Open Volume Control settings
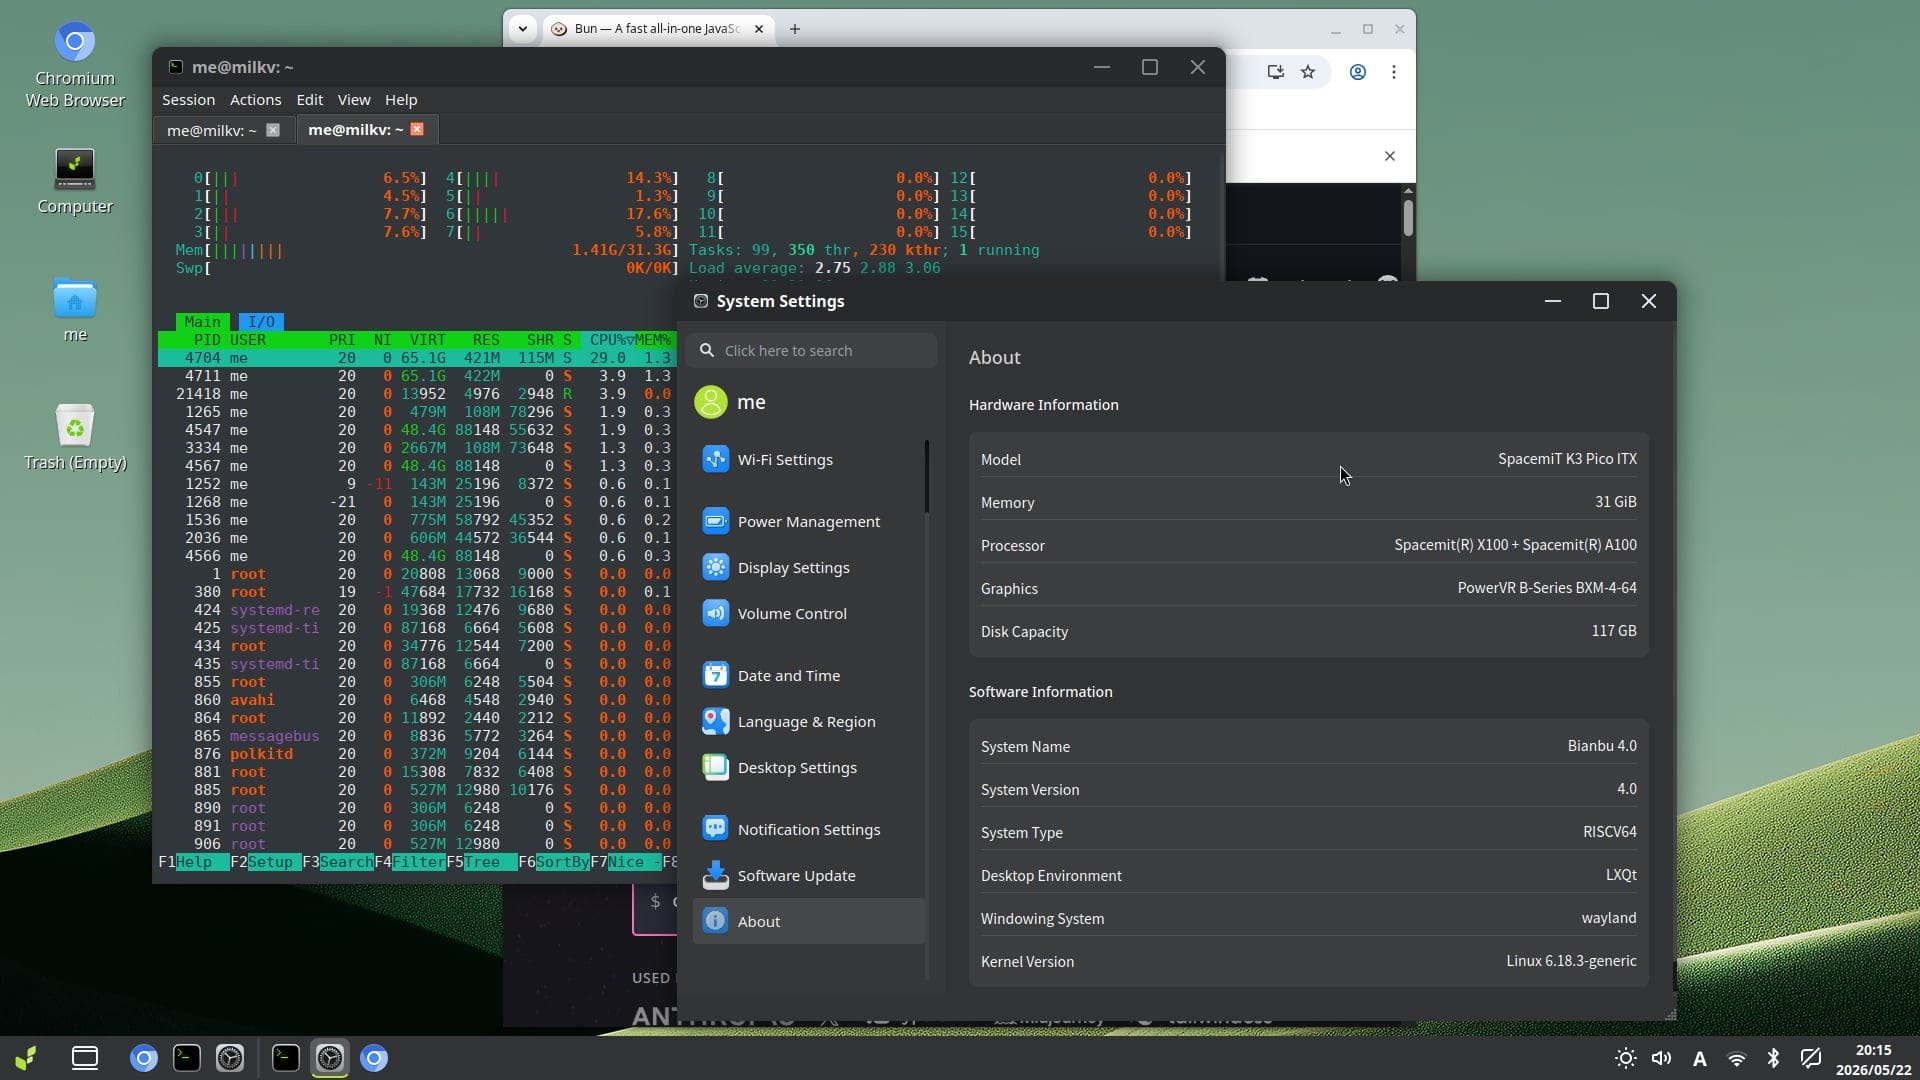Viewport: 1920px width, 1080px height. (x=809, y=614)
